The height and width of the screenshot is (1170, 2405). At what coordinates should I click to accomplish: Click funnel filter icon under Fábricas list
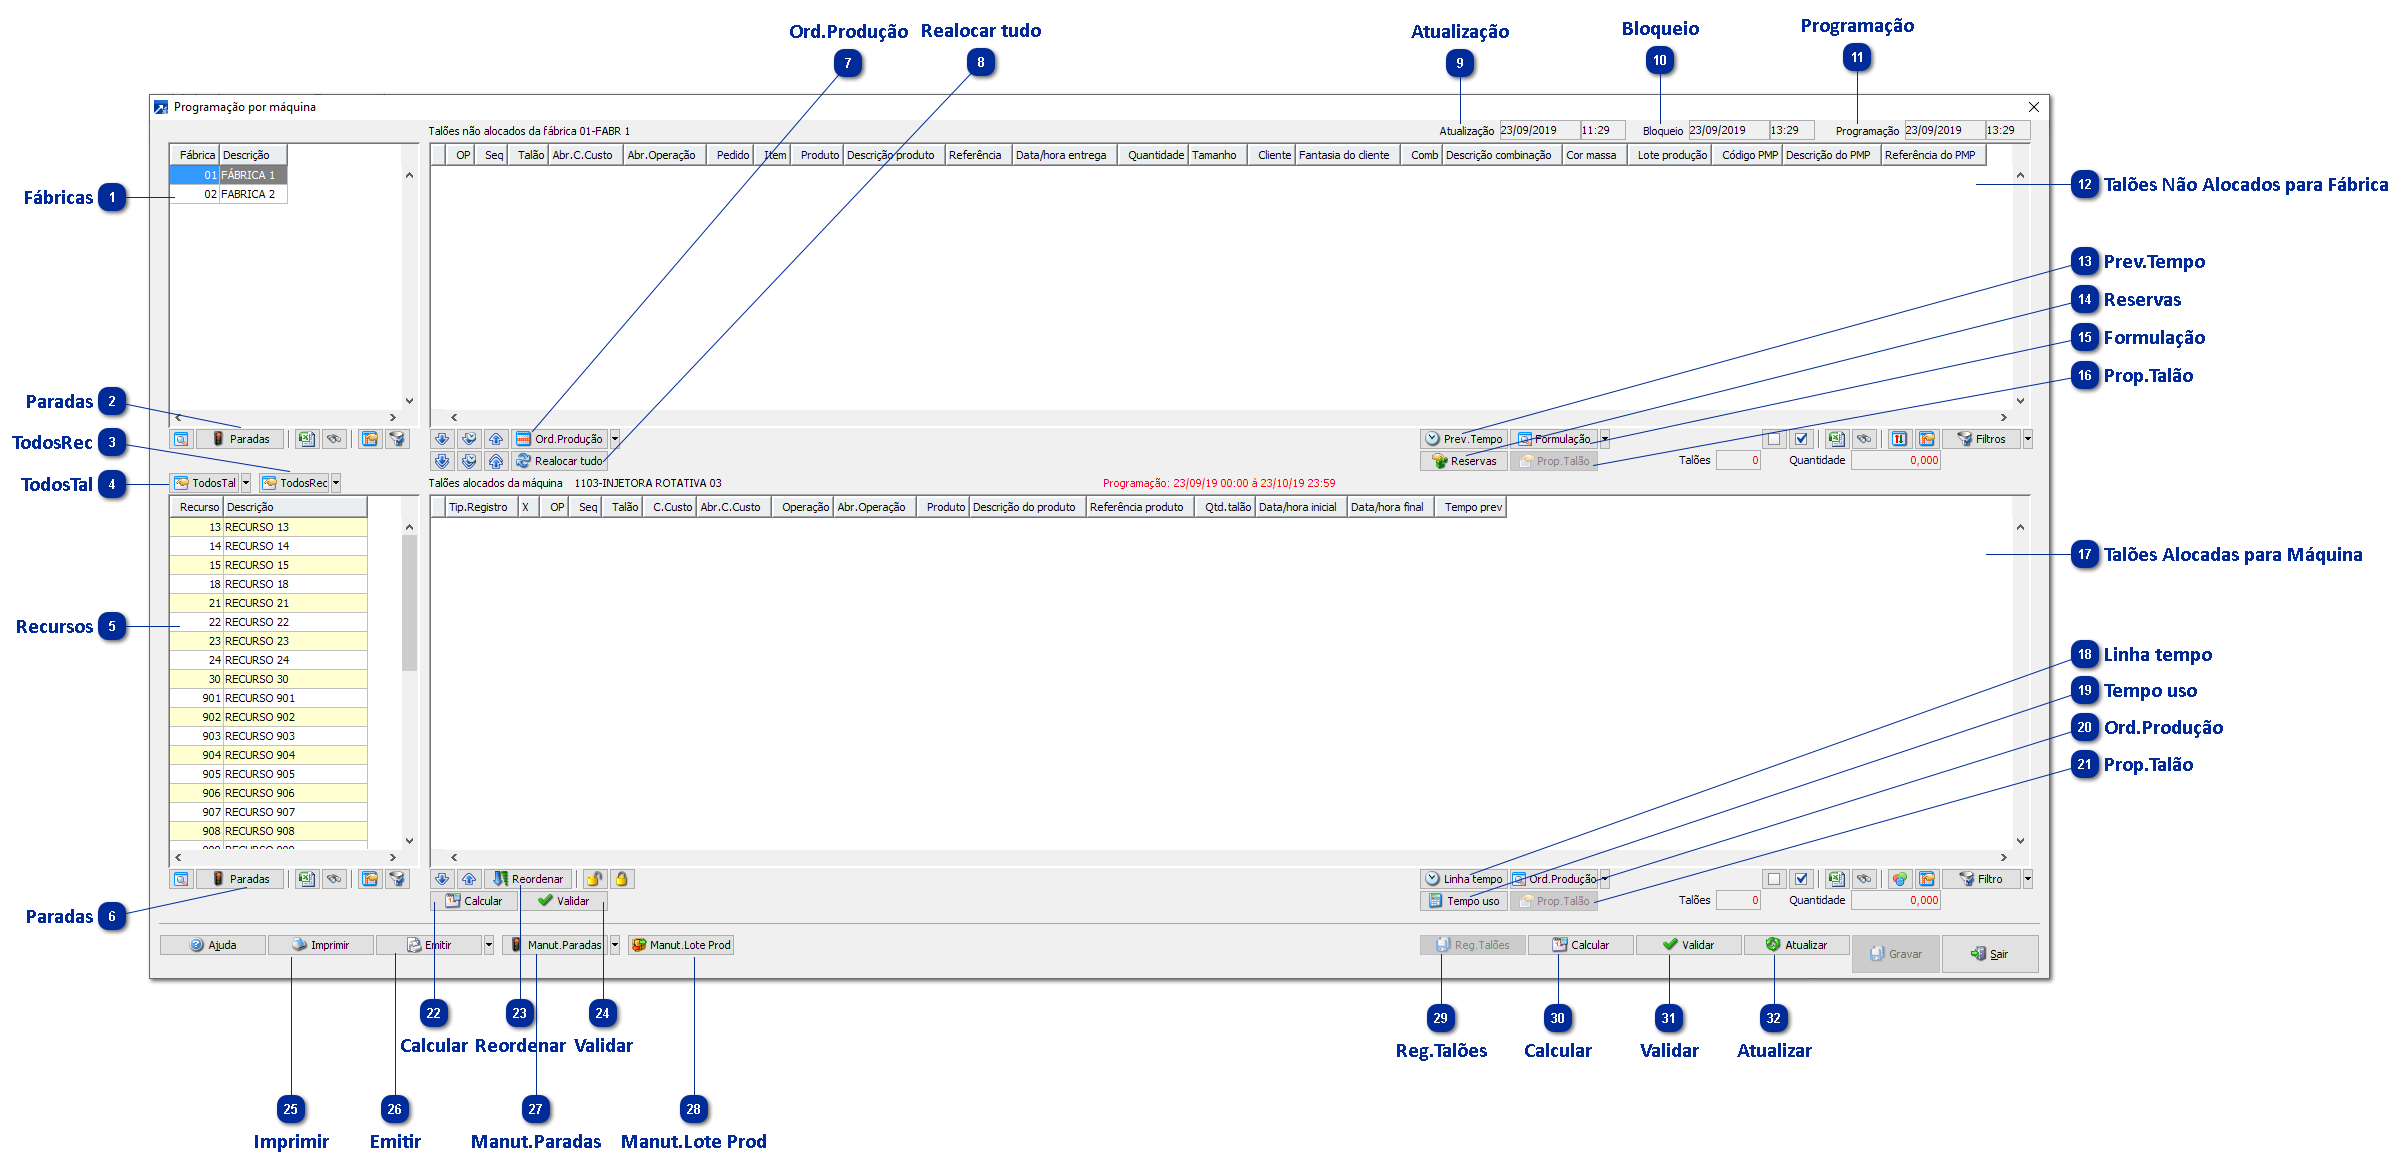point(398,439)
